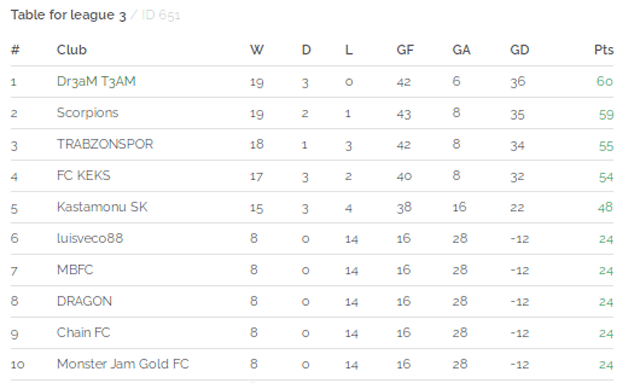The height and width of the screenshot is (383, 640).
Task: Click the GD column header
Action: [x=520, y=50]
